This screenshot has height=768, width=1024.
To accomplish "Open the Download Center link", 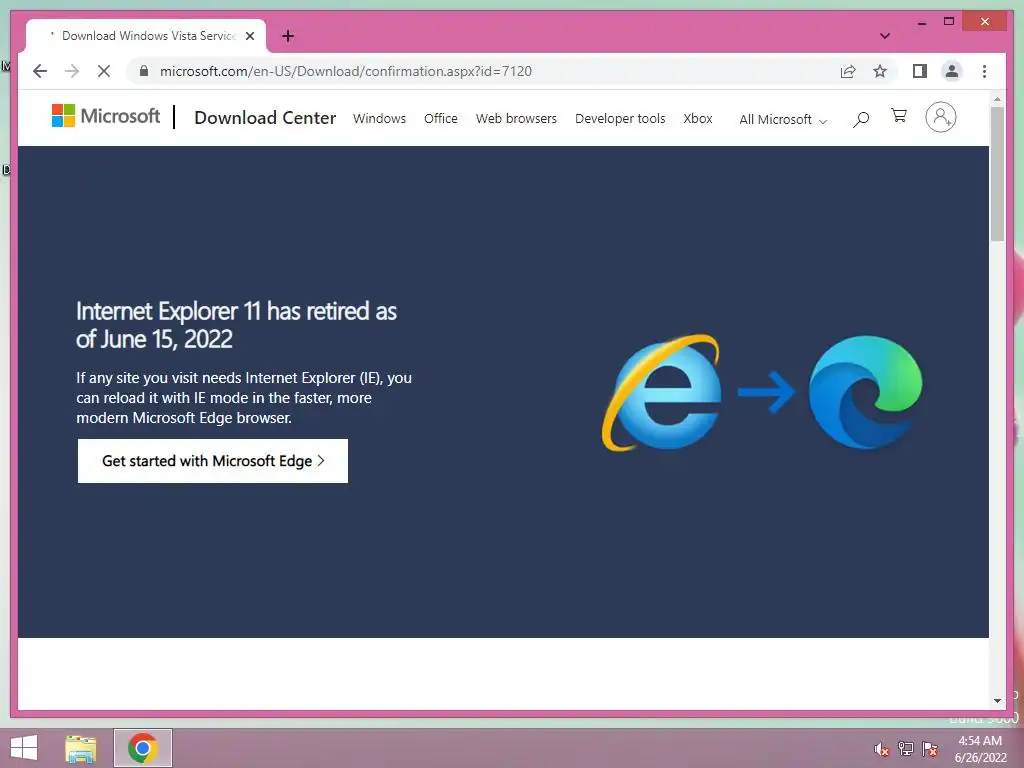I will [x=265, y=118].
